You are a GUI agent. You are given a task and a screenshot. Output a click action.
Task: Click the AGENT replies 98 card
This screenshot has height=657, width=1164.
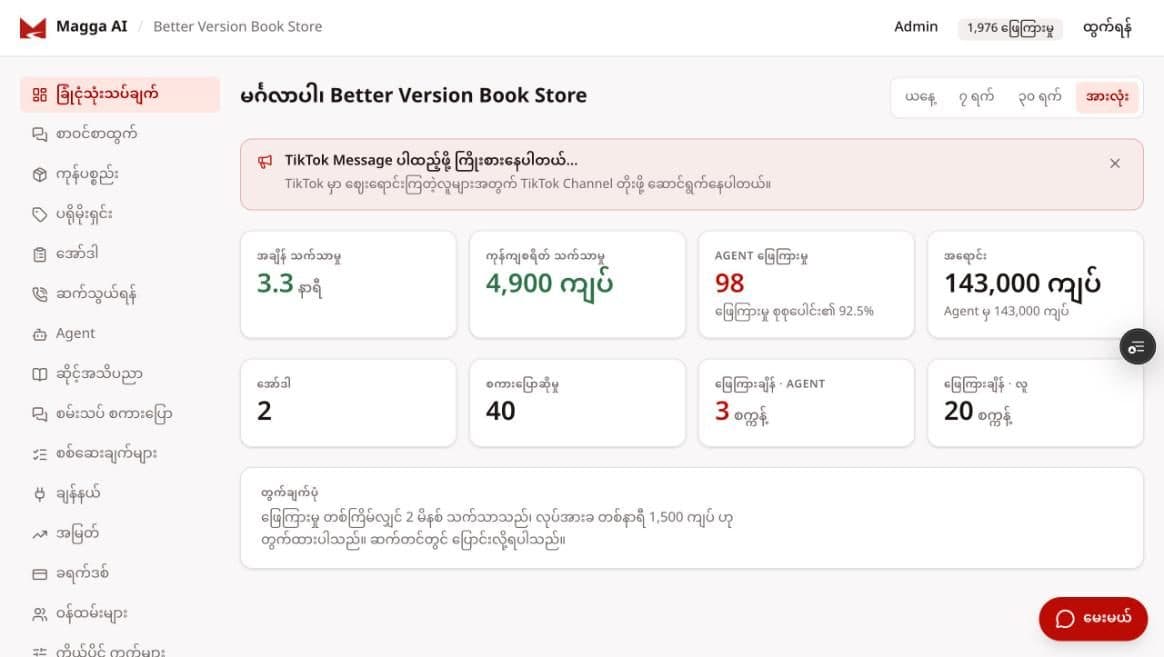coord(806,284)
